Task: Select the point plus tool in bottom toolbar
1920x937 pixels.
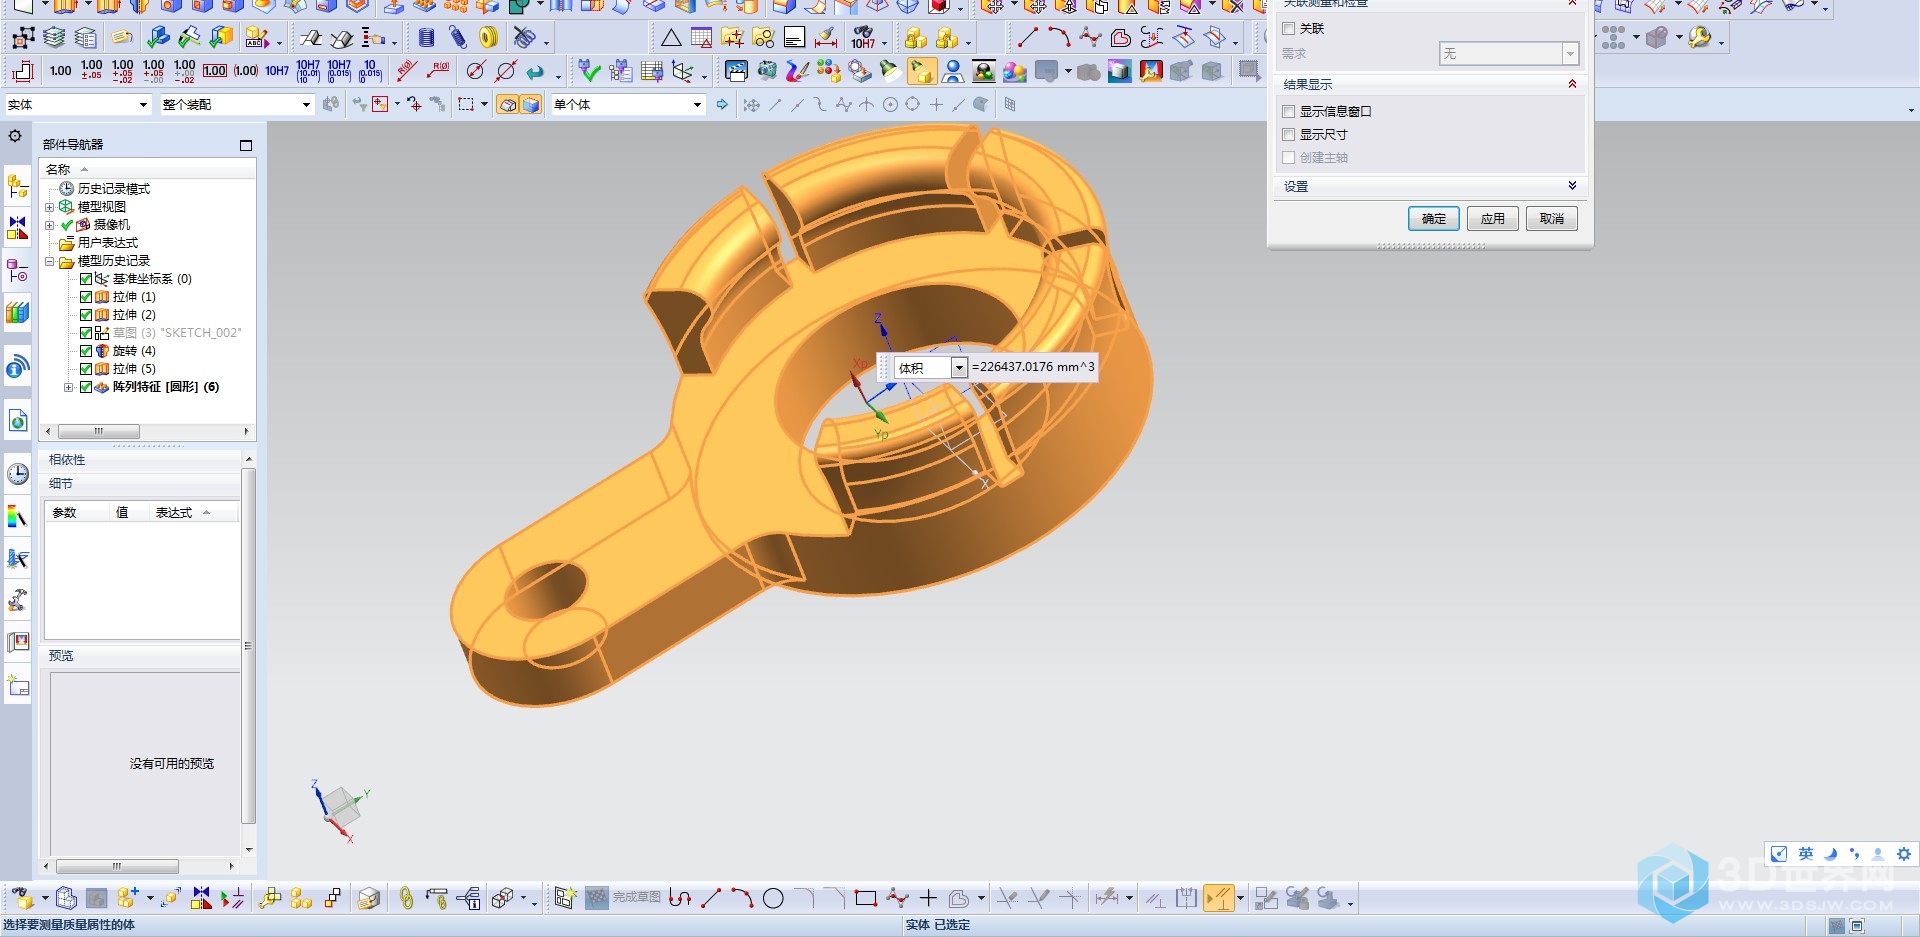Action: (929, 898)
